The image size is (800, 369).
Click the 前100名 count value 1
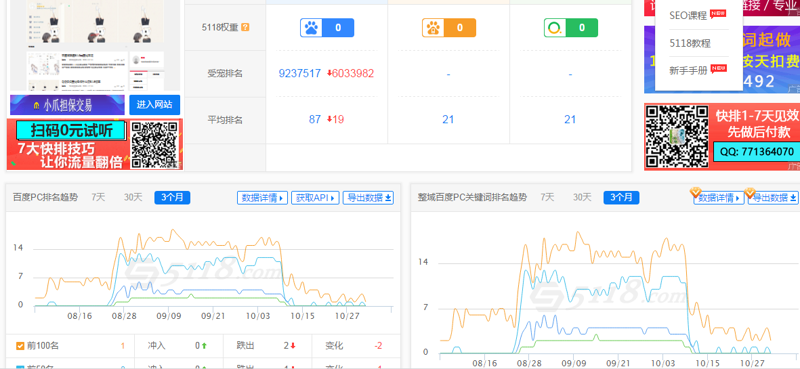(x=122, y=346)
